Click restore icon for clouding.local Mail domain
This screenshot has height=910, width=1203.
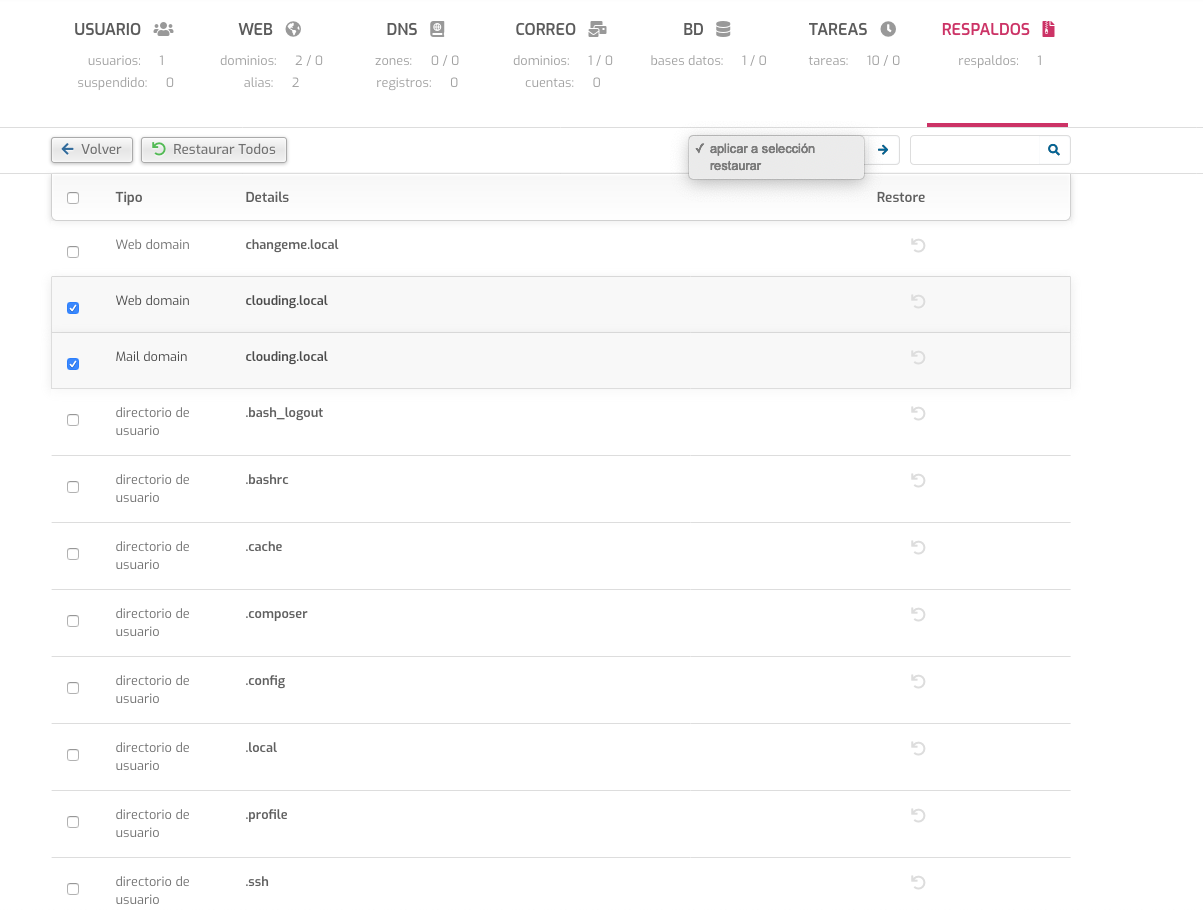[918, 357]
